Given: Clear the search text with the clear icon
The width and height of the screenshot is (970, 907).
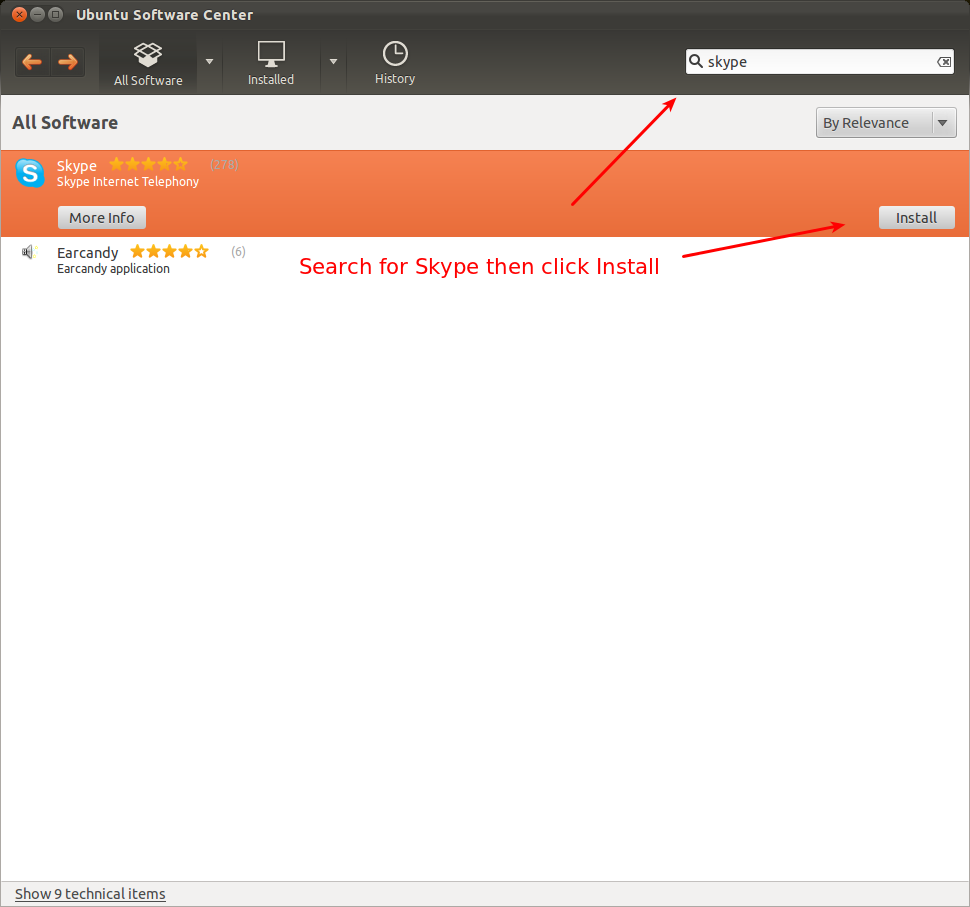Looking at the screenshot, I should coord(944,62).
